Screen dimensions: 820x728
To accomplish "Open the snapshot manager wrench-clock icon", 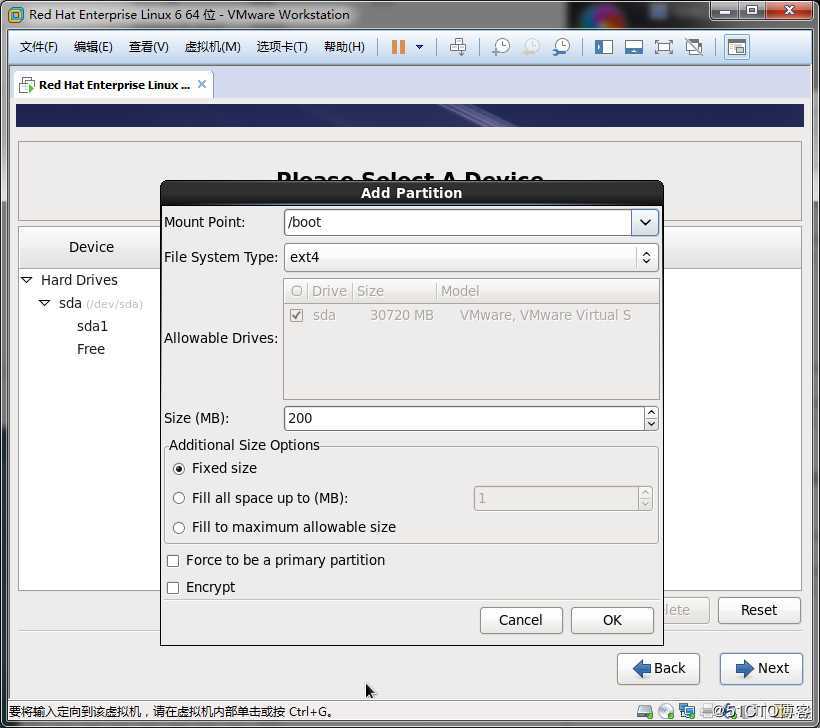I will [x=561, y=47].
